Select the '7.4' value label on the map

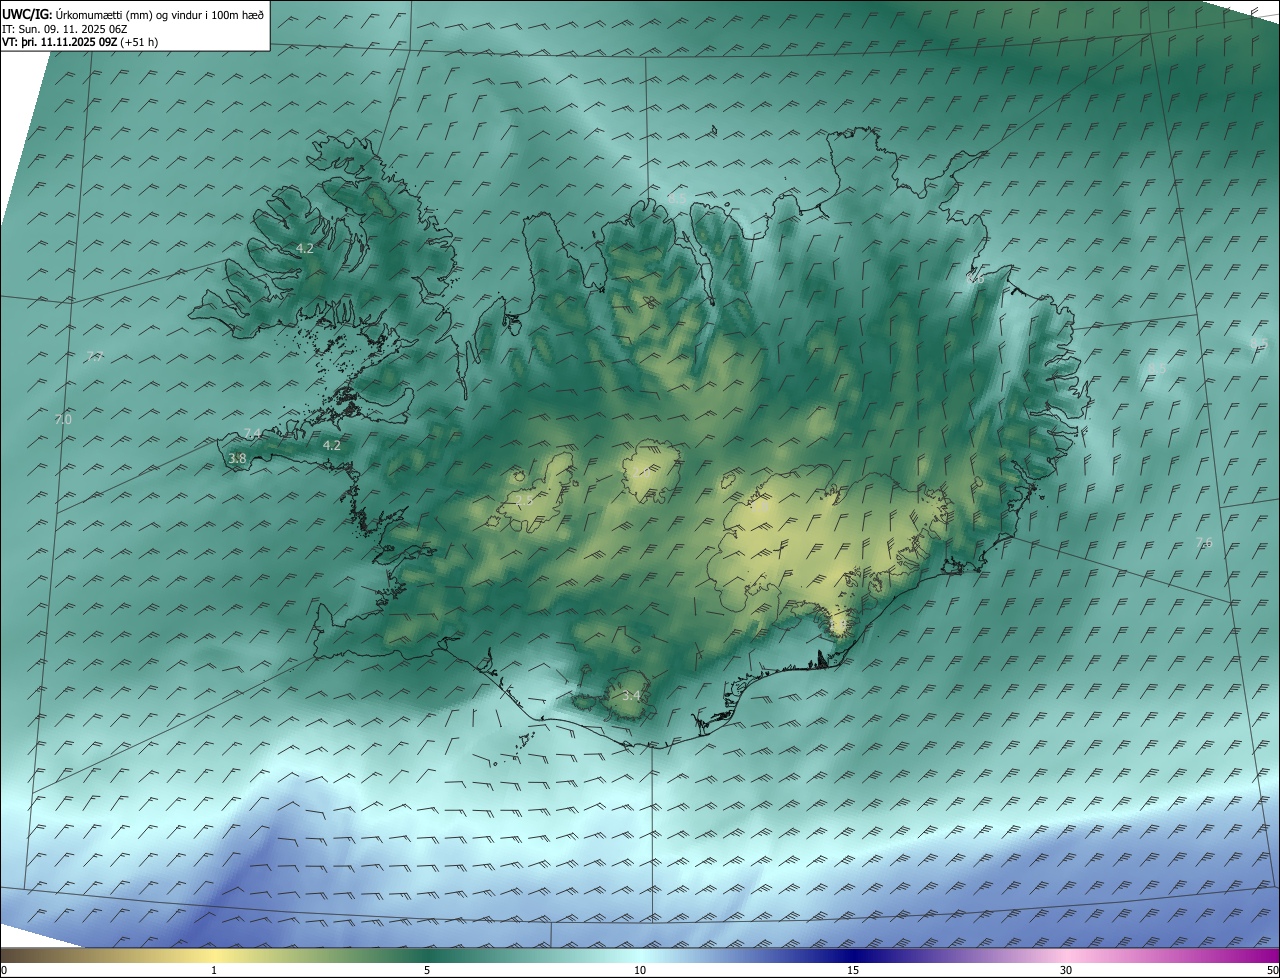[253, 433]
